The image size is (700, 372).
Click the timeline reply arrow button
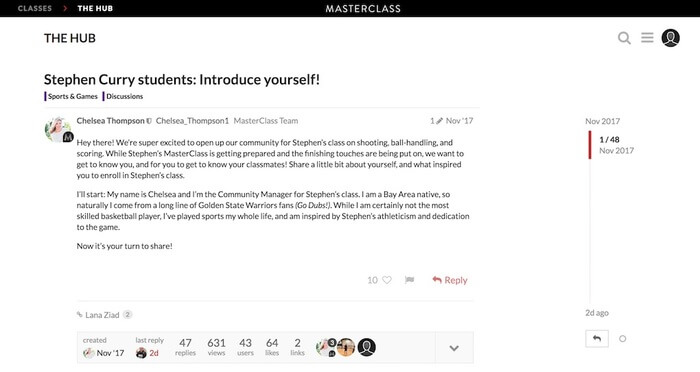click(x=596, y=339)
